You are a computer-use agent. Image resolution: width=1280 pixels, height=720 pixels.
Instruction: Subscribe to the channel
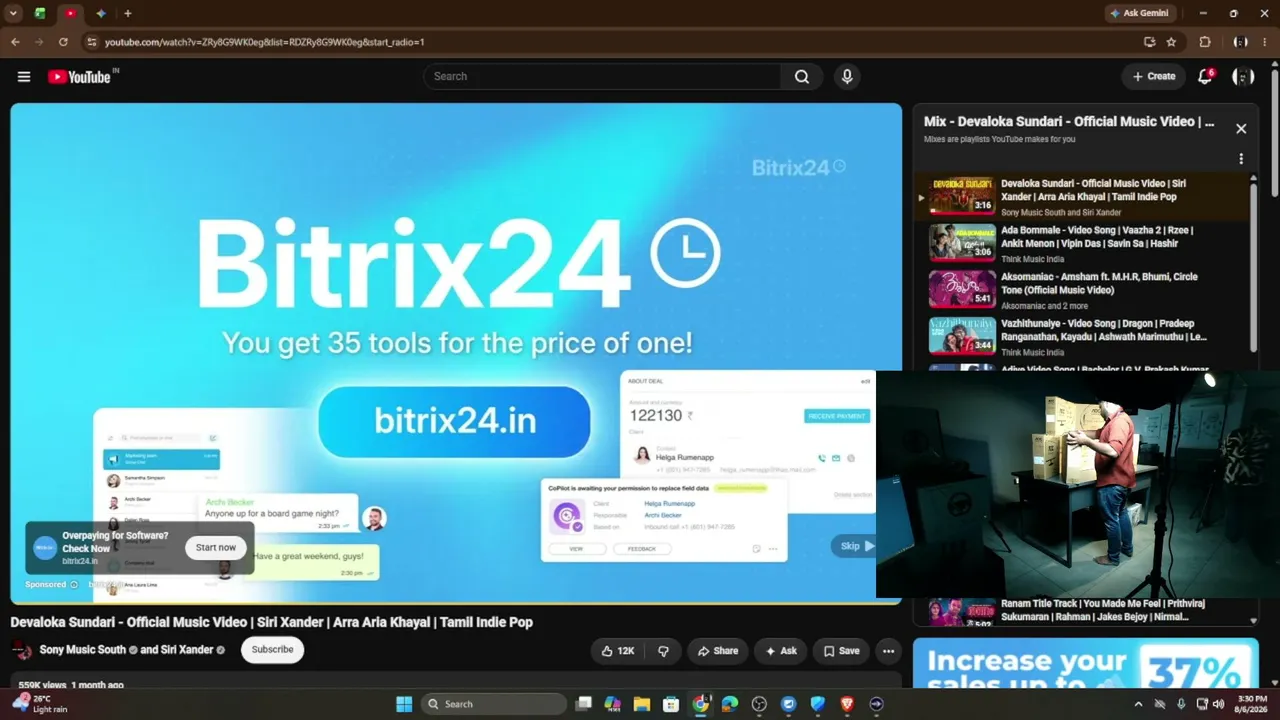tap(272, 650)
